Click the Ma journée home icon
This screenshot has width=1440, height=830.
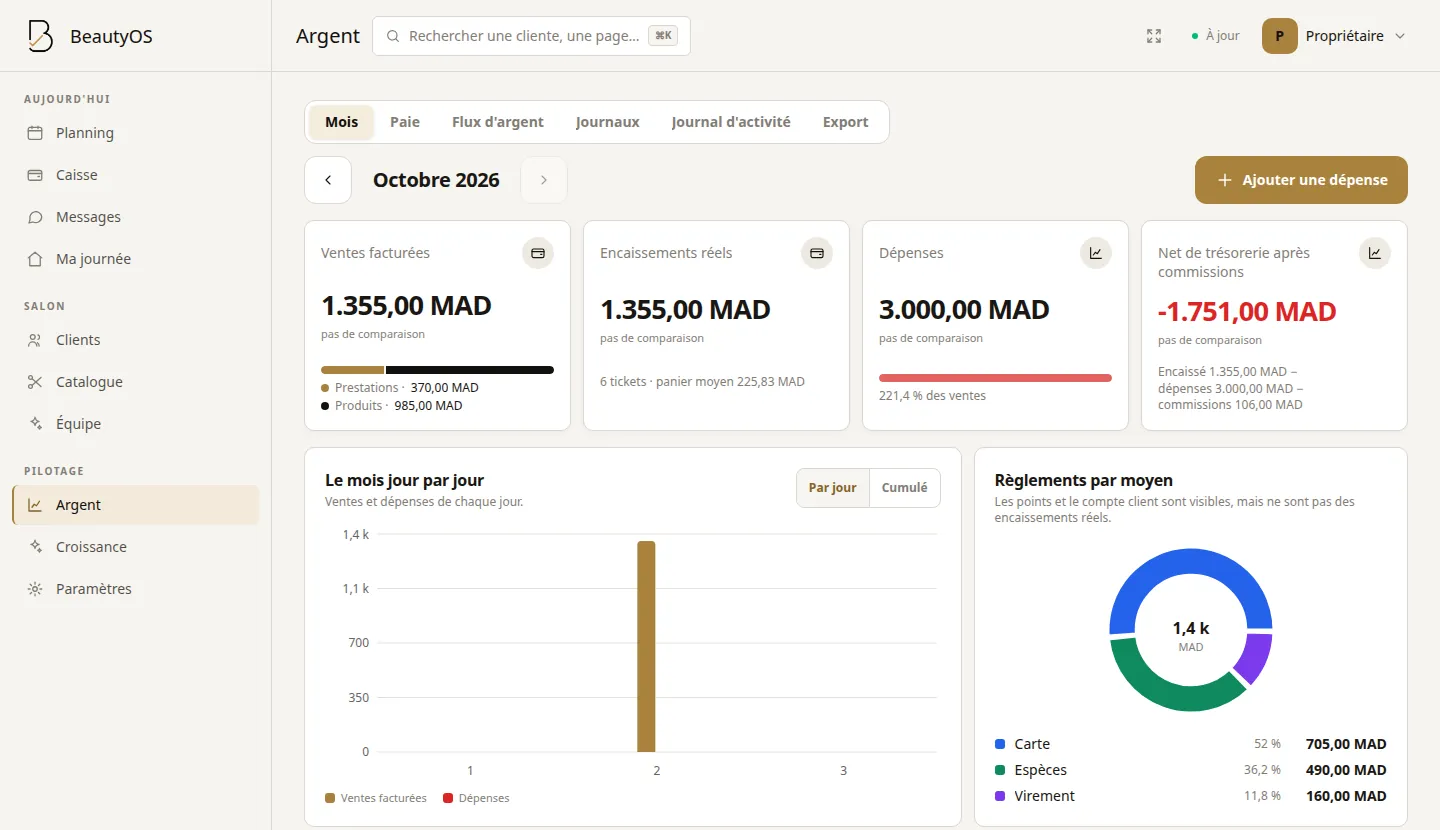35,259
